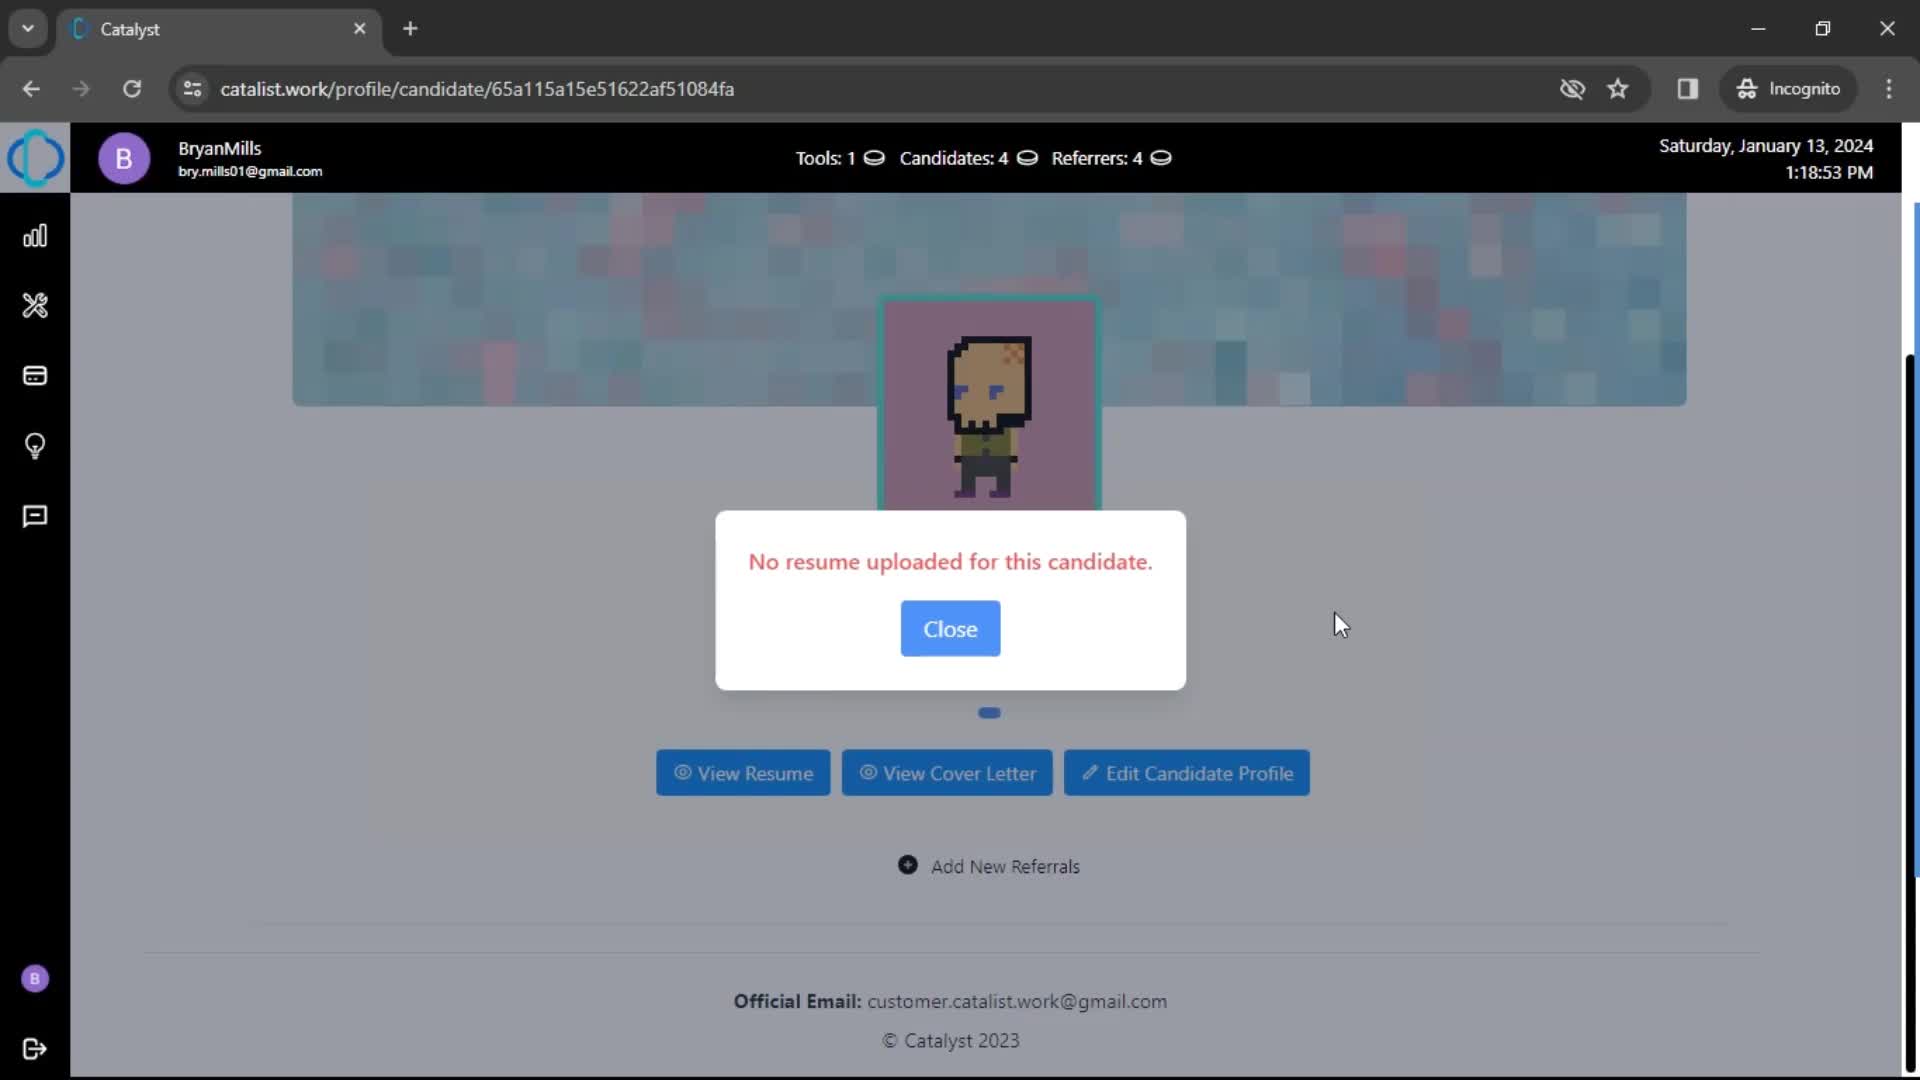Click View Resume button
Viewport: 1920px width, 1080px height.
coord(742,773)
